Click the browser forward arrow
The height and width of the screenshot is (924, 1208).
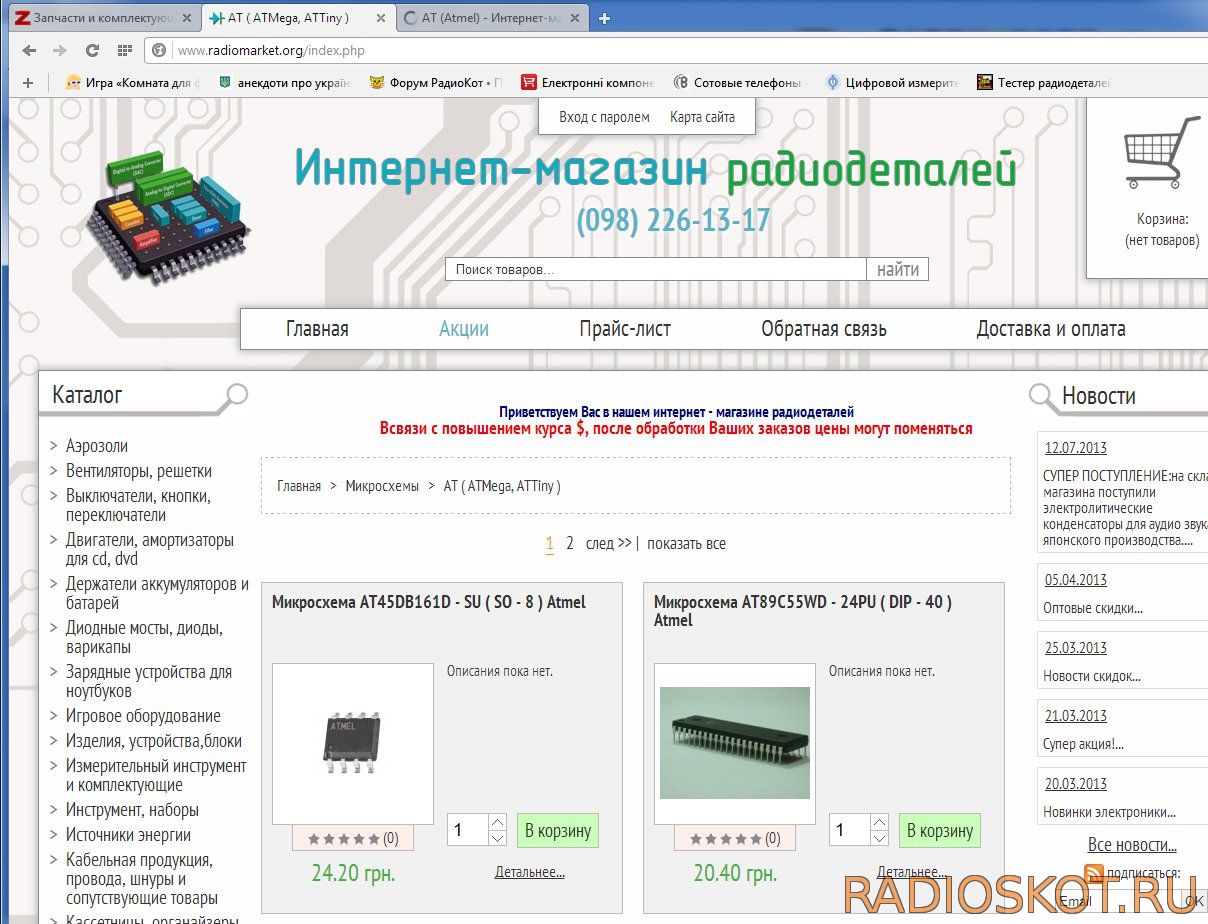(60, 50)
